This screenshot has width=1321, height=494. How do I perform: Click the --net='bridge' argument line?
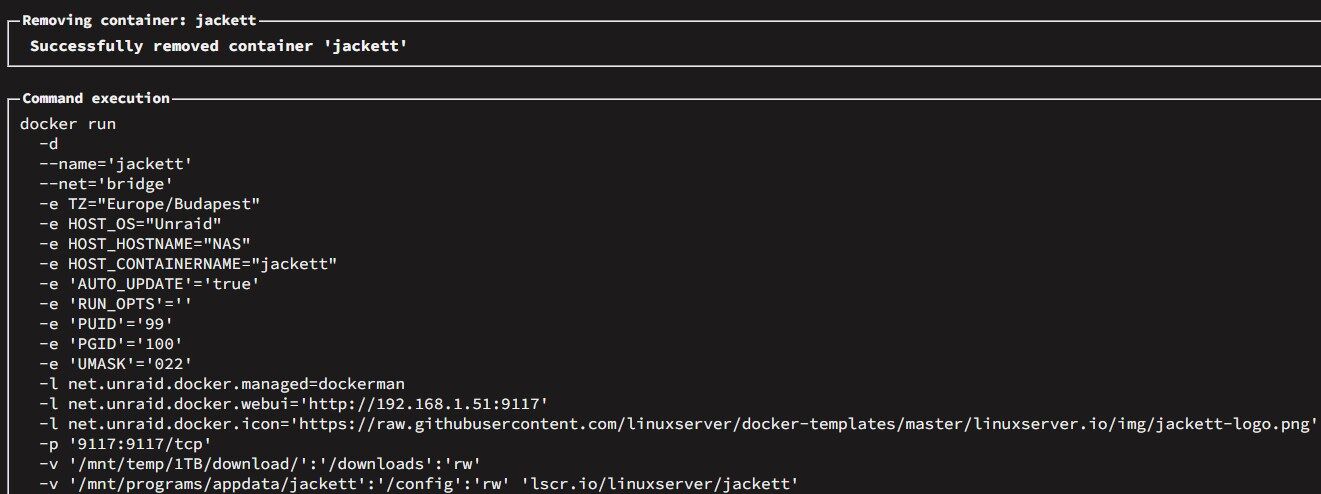coord(106,183)
